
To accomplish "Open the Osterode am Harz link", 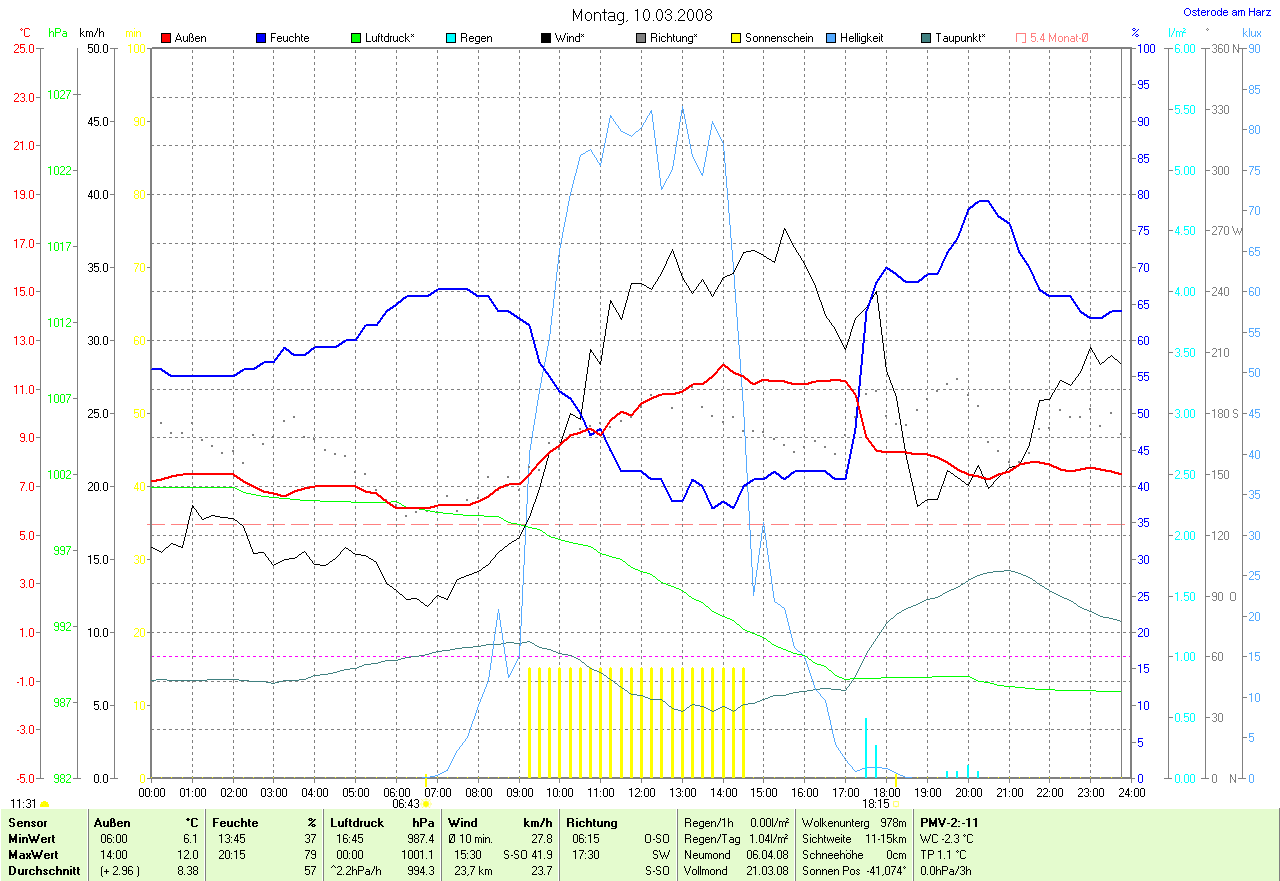I will coord(1225,12).
